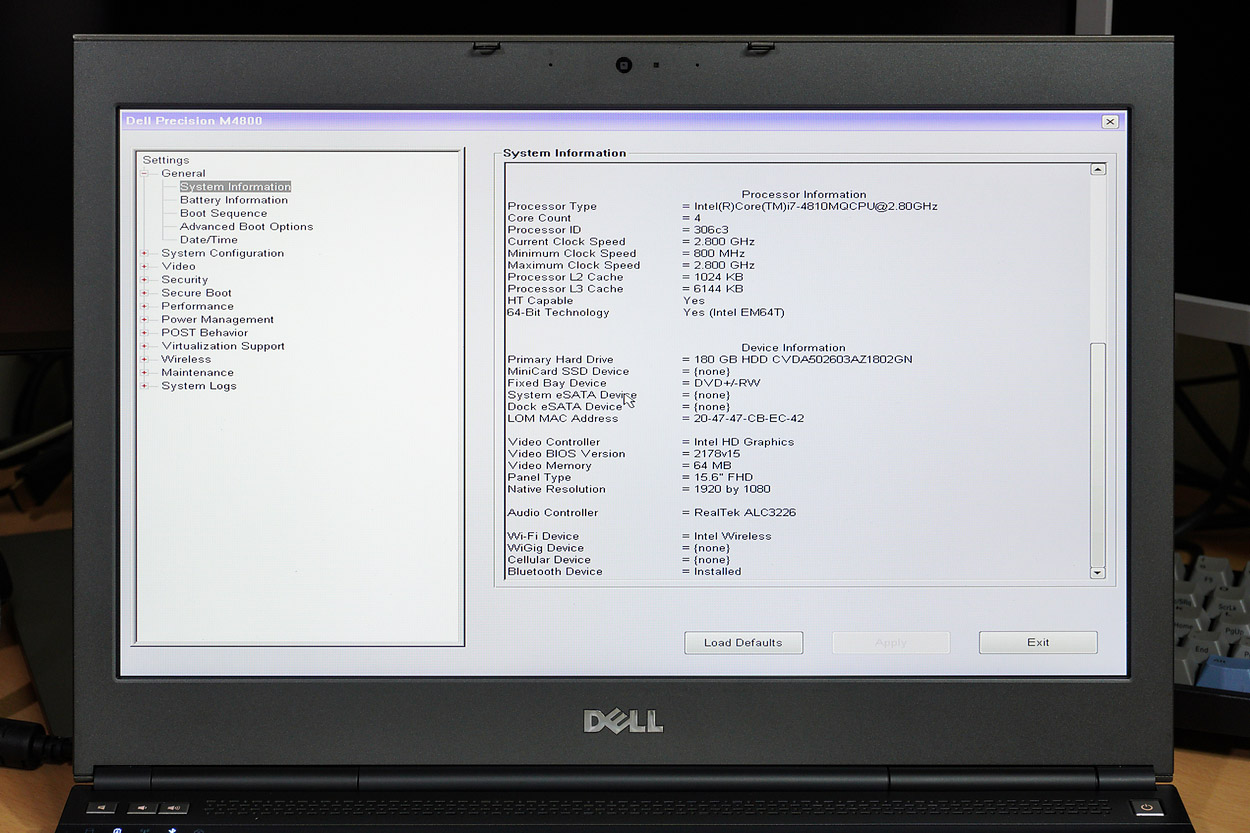Expand the Video node plus sign
The height and width of the screenshot is (833, 1250).
point(145,266)
